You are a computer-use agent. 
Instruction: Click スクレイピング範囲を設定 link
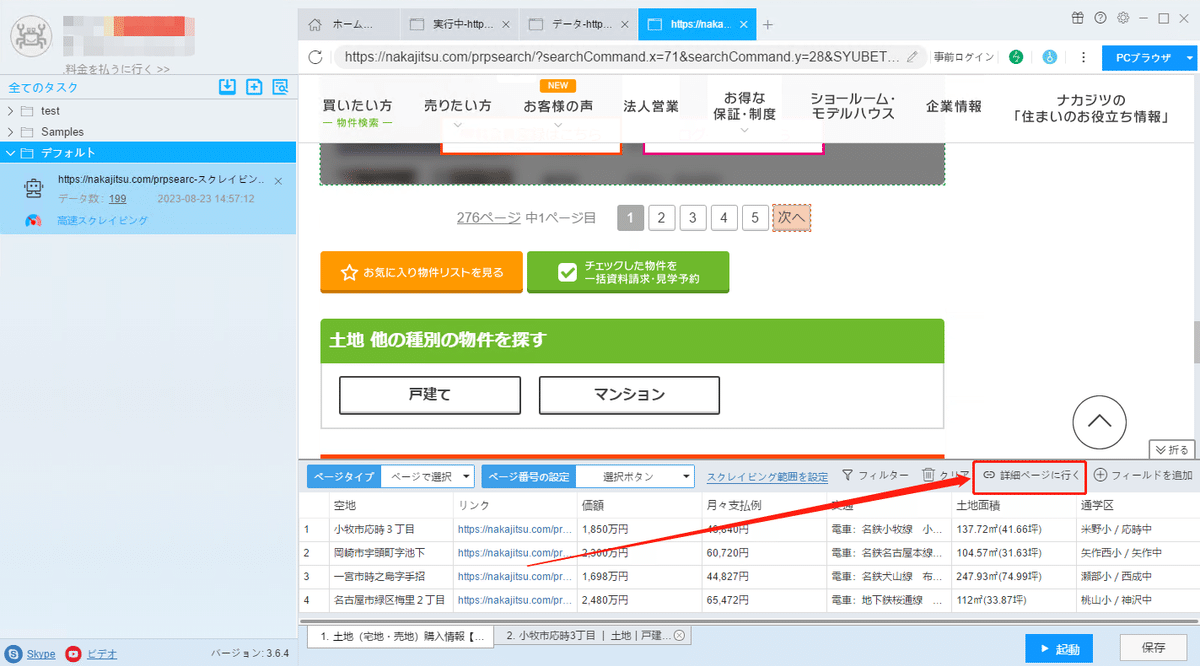767,477
